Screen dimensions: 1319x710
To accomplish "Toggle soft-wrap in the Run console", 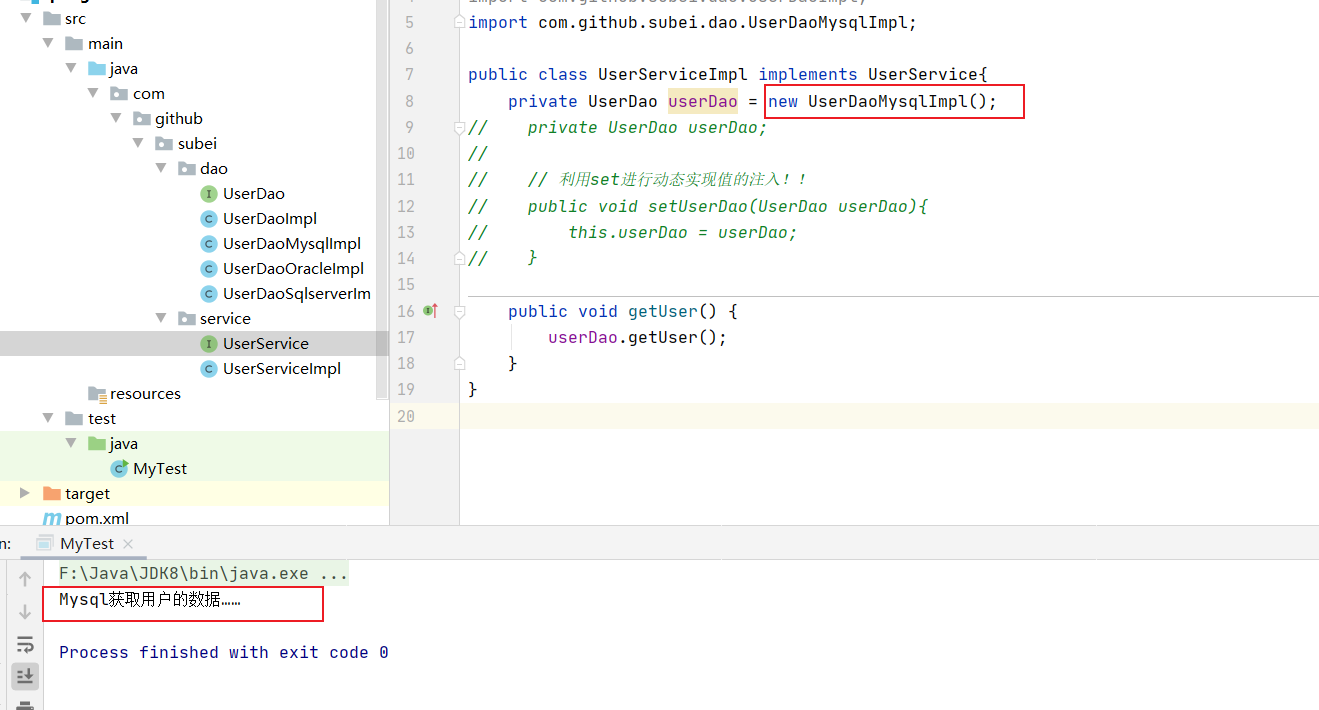I will click(25, 644).
